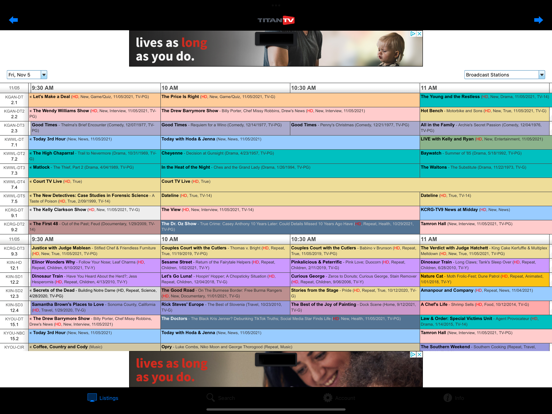This screenshot has width=552, height=414.
Task: Open KCRG-TV9 News at Midday listing
Action: click(x=486, y=213)
